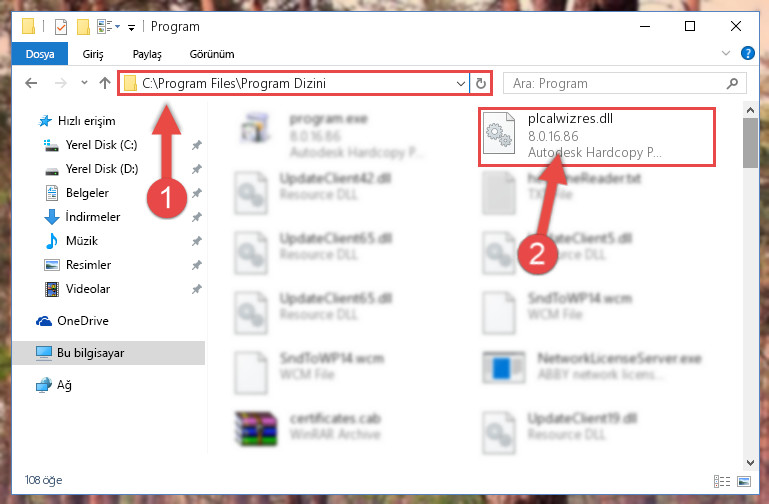
Task: Expand the address bar history dropdown
Action: (x=461, y=83)
